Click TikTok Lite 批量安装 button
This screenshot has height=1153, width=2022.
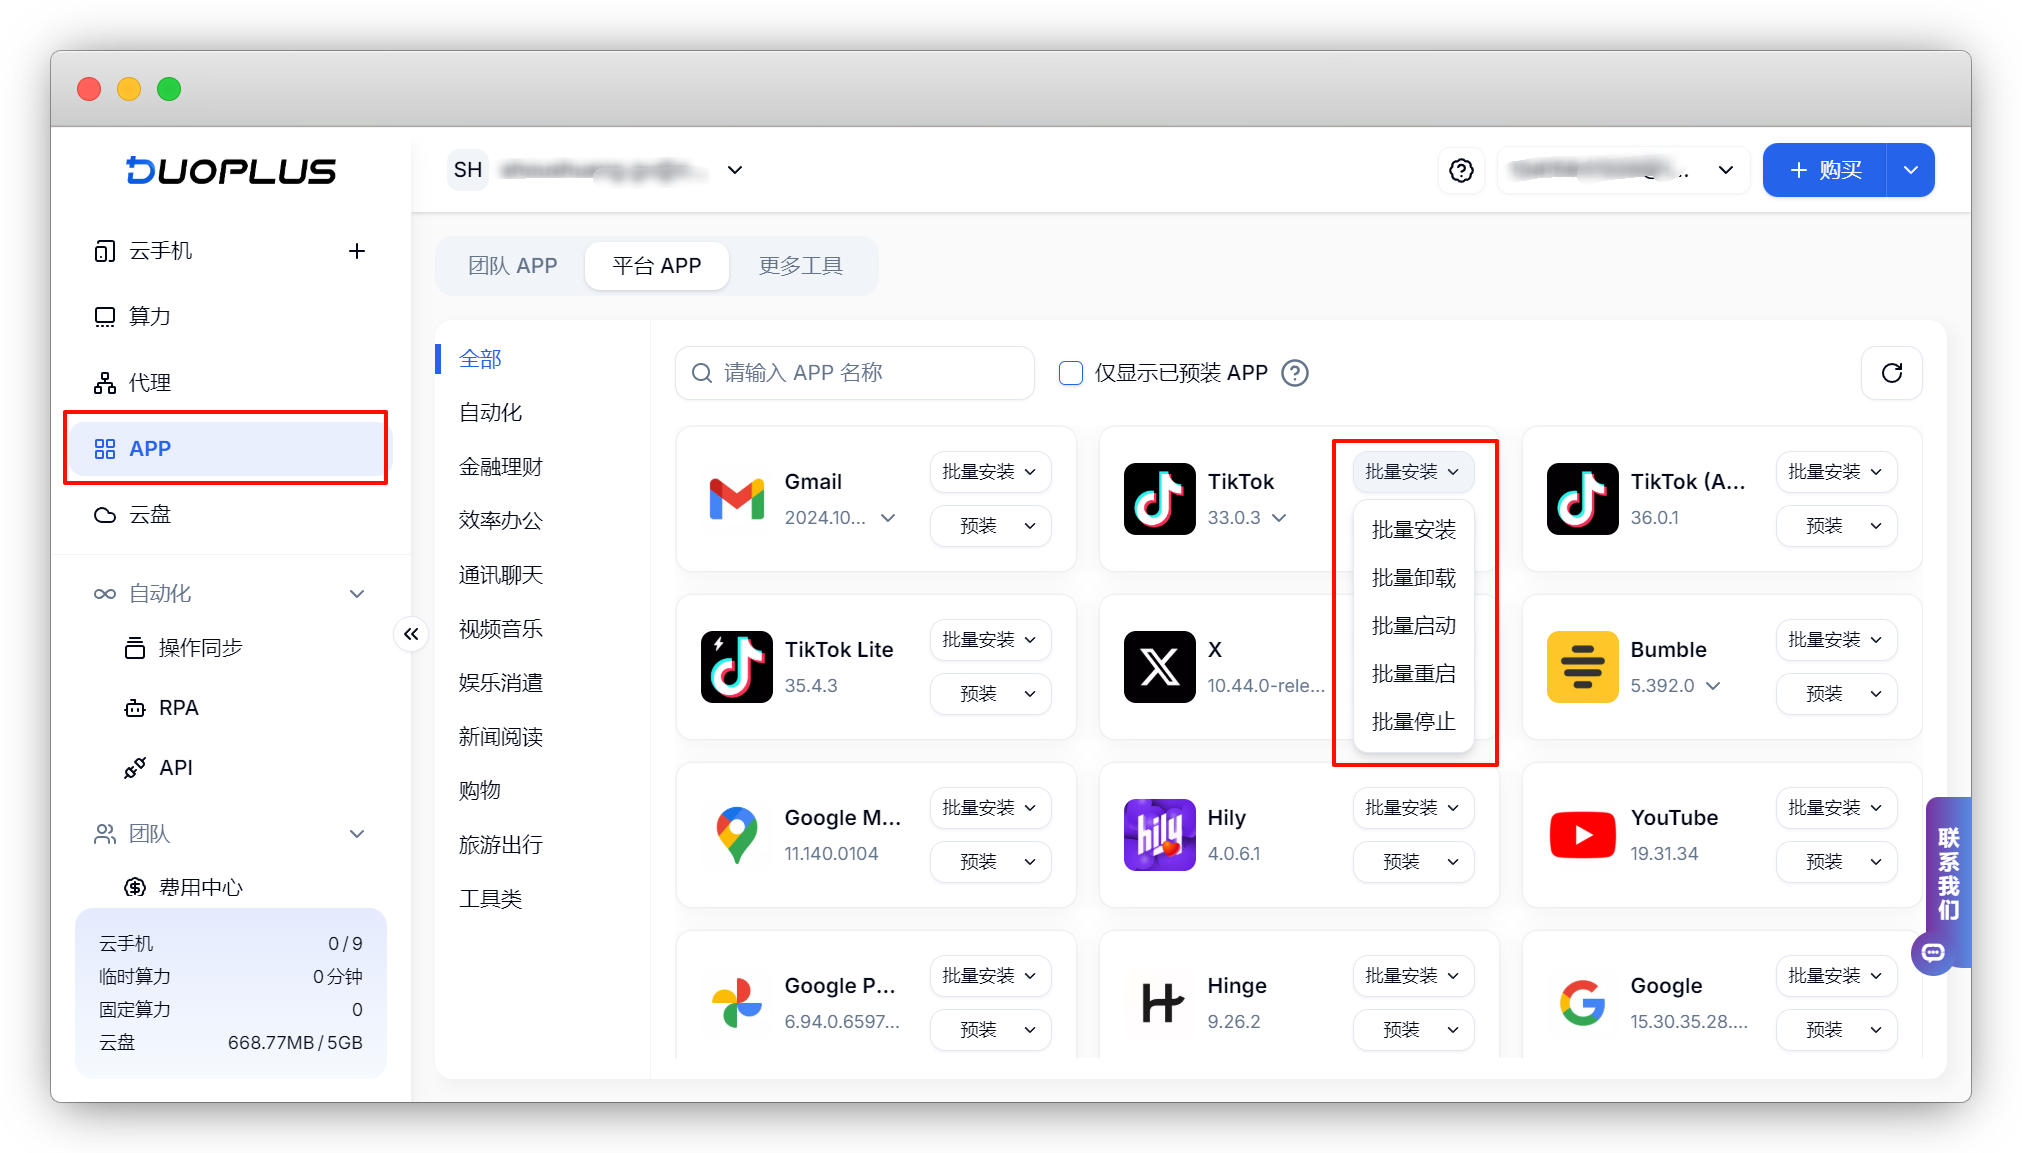pyautogui.click(x=991, y=640)
